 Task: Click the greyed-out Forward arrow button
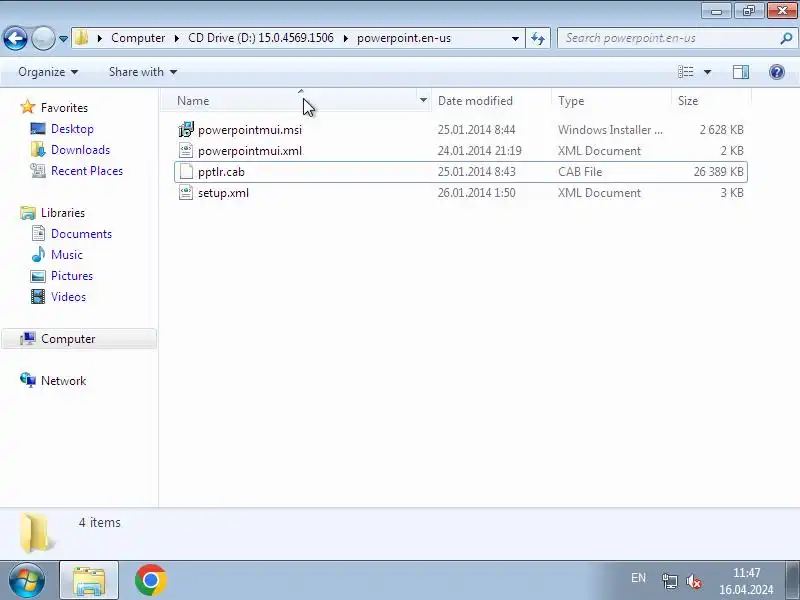click(43, 38)
